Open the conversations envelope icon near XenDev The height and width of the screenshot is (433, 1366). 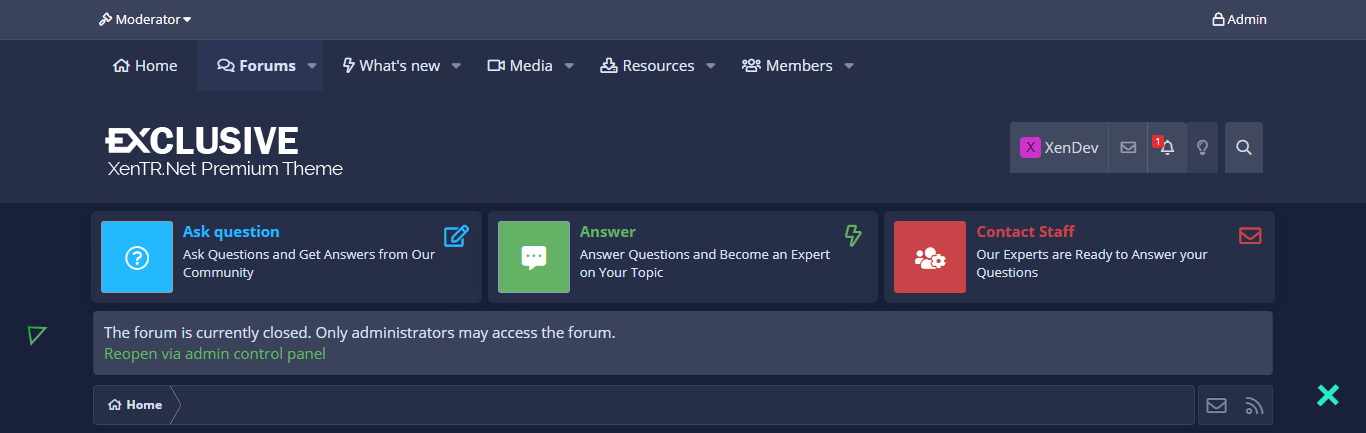pos(1128,147)
